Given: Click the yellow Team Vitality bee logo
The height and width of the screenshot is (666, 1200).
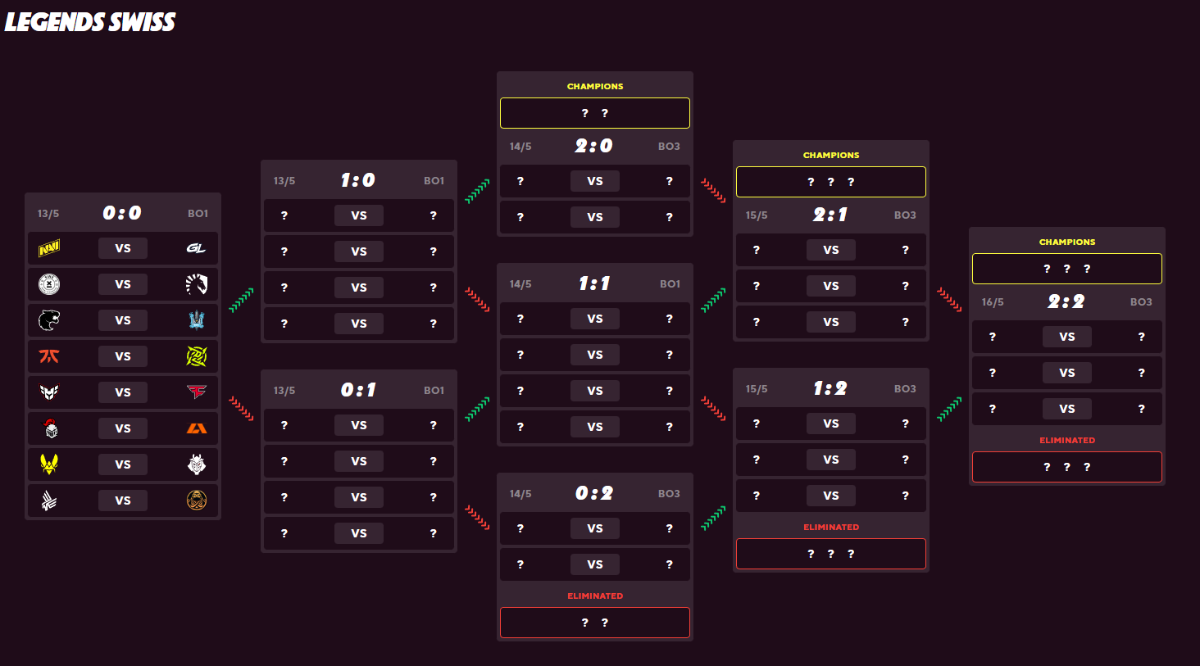Looking at the screenshot, I should (x=47, y=465).
